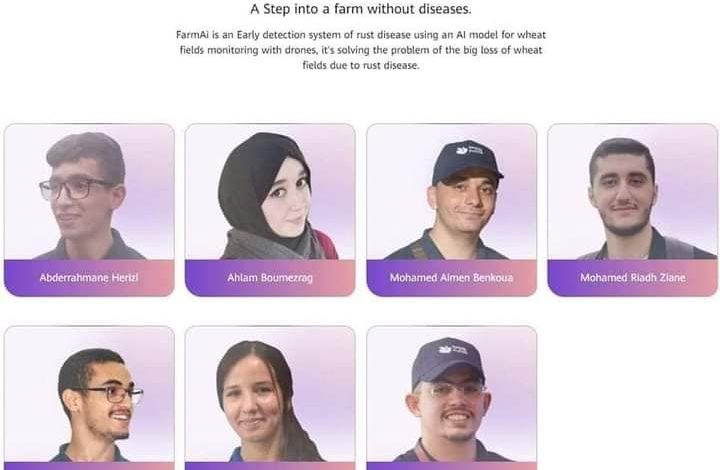The height and width of the screenshot is (470, 720).
Task: Select photo of woman with long dark hair
Action: [x=270, y=394]
